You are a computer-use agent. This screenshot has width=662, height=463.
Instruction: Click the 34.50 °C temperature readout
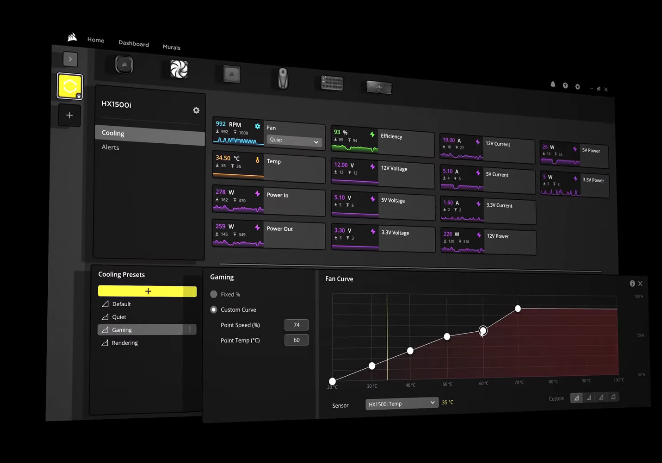tap(228, 158)
